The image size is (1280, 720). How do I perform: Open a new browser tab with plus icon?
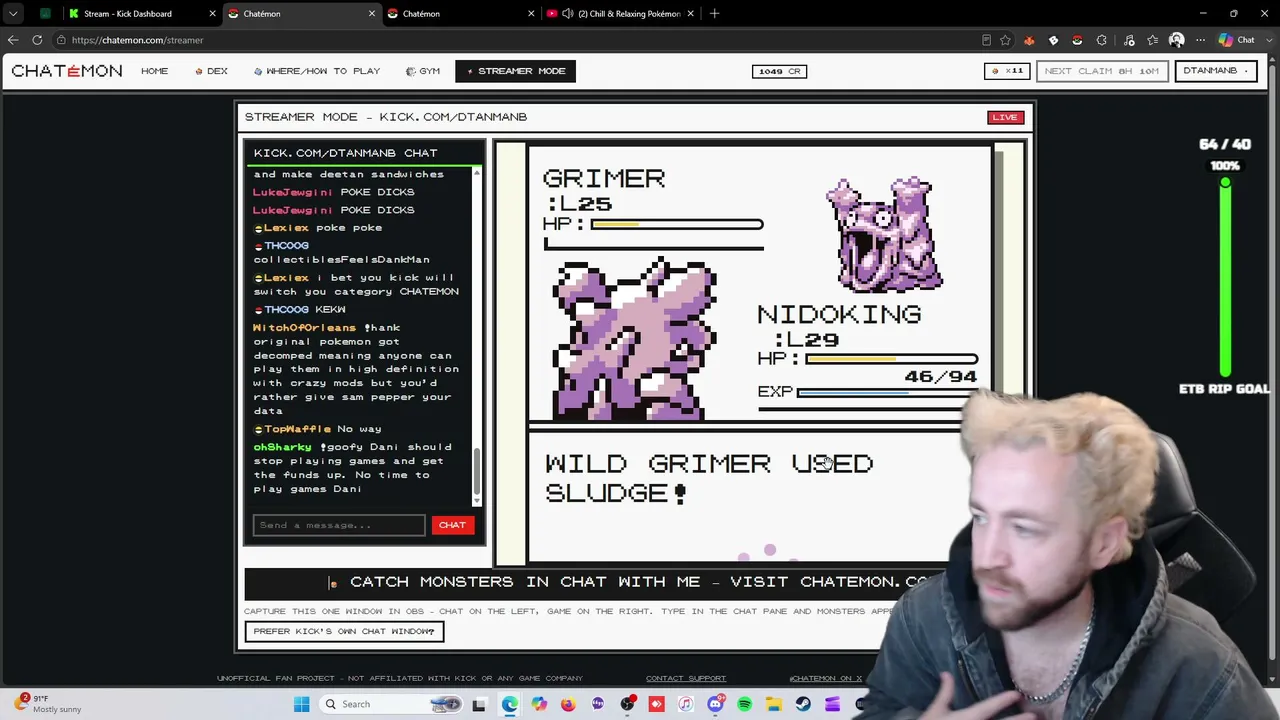714,14
